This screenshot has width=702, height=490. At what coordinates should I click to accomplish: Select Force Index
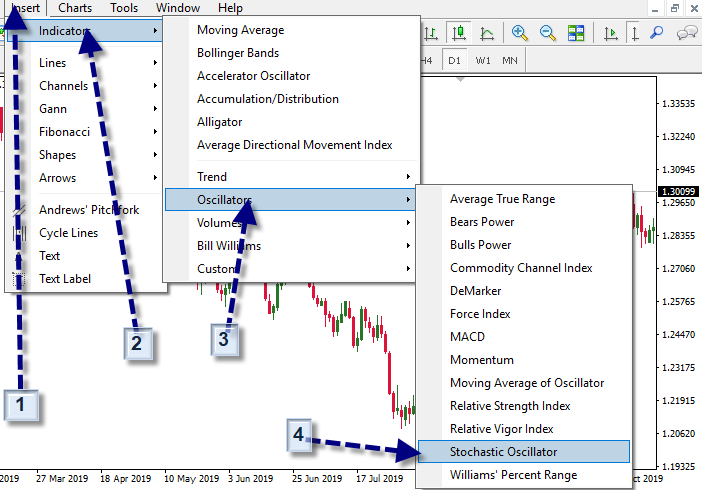tap(523, 314)
